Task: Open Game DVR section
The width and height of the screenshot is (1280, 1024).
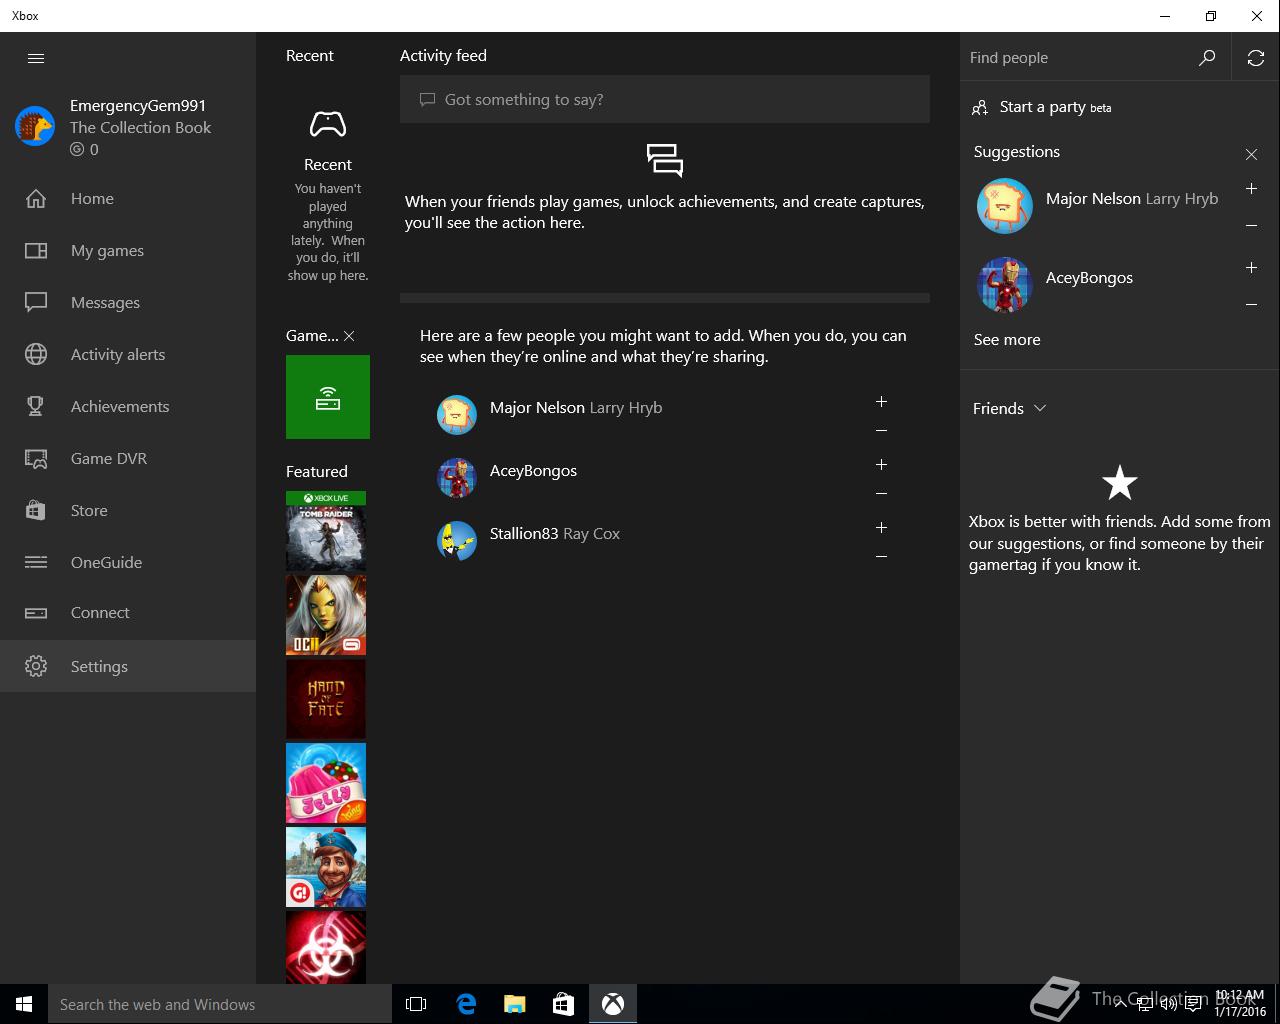Action: click(x=128, y=458)
